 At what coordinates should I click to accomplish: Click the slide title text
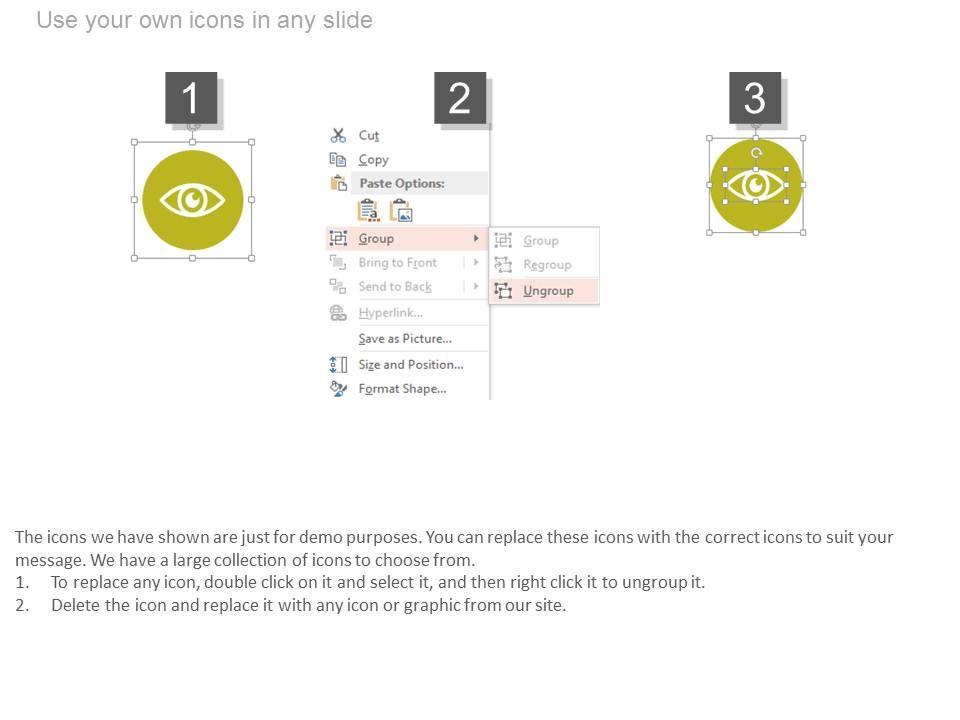(204, 20)
